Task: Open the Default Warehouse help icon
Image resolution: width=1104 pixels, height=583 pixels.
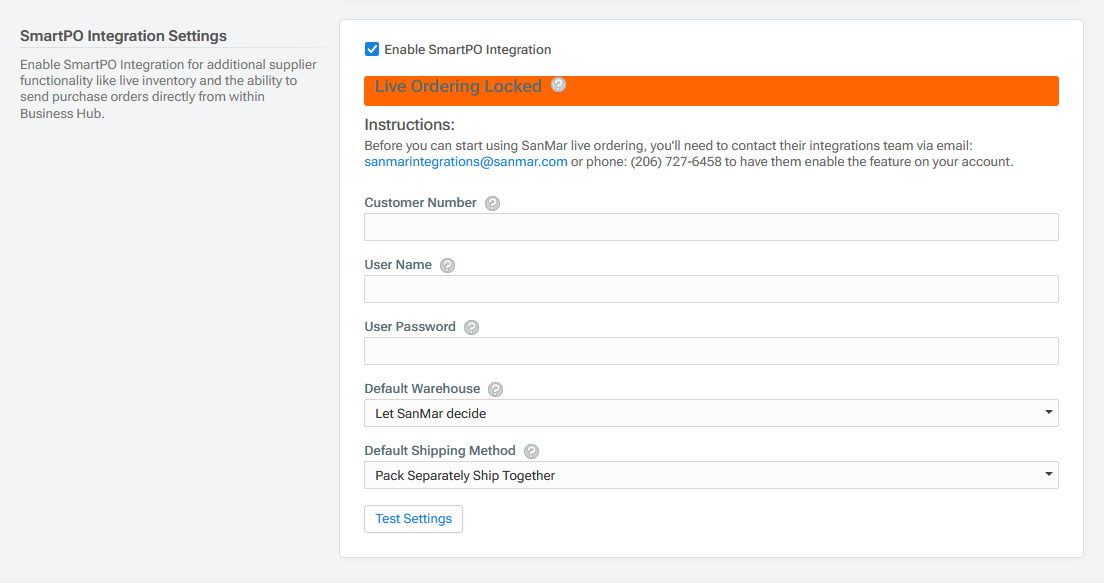Action: 494,388
